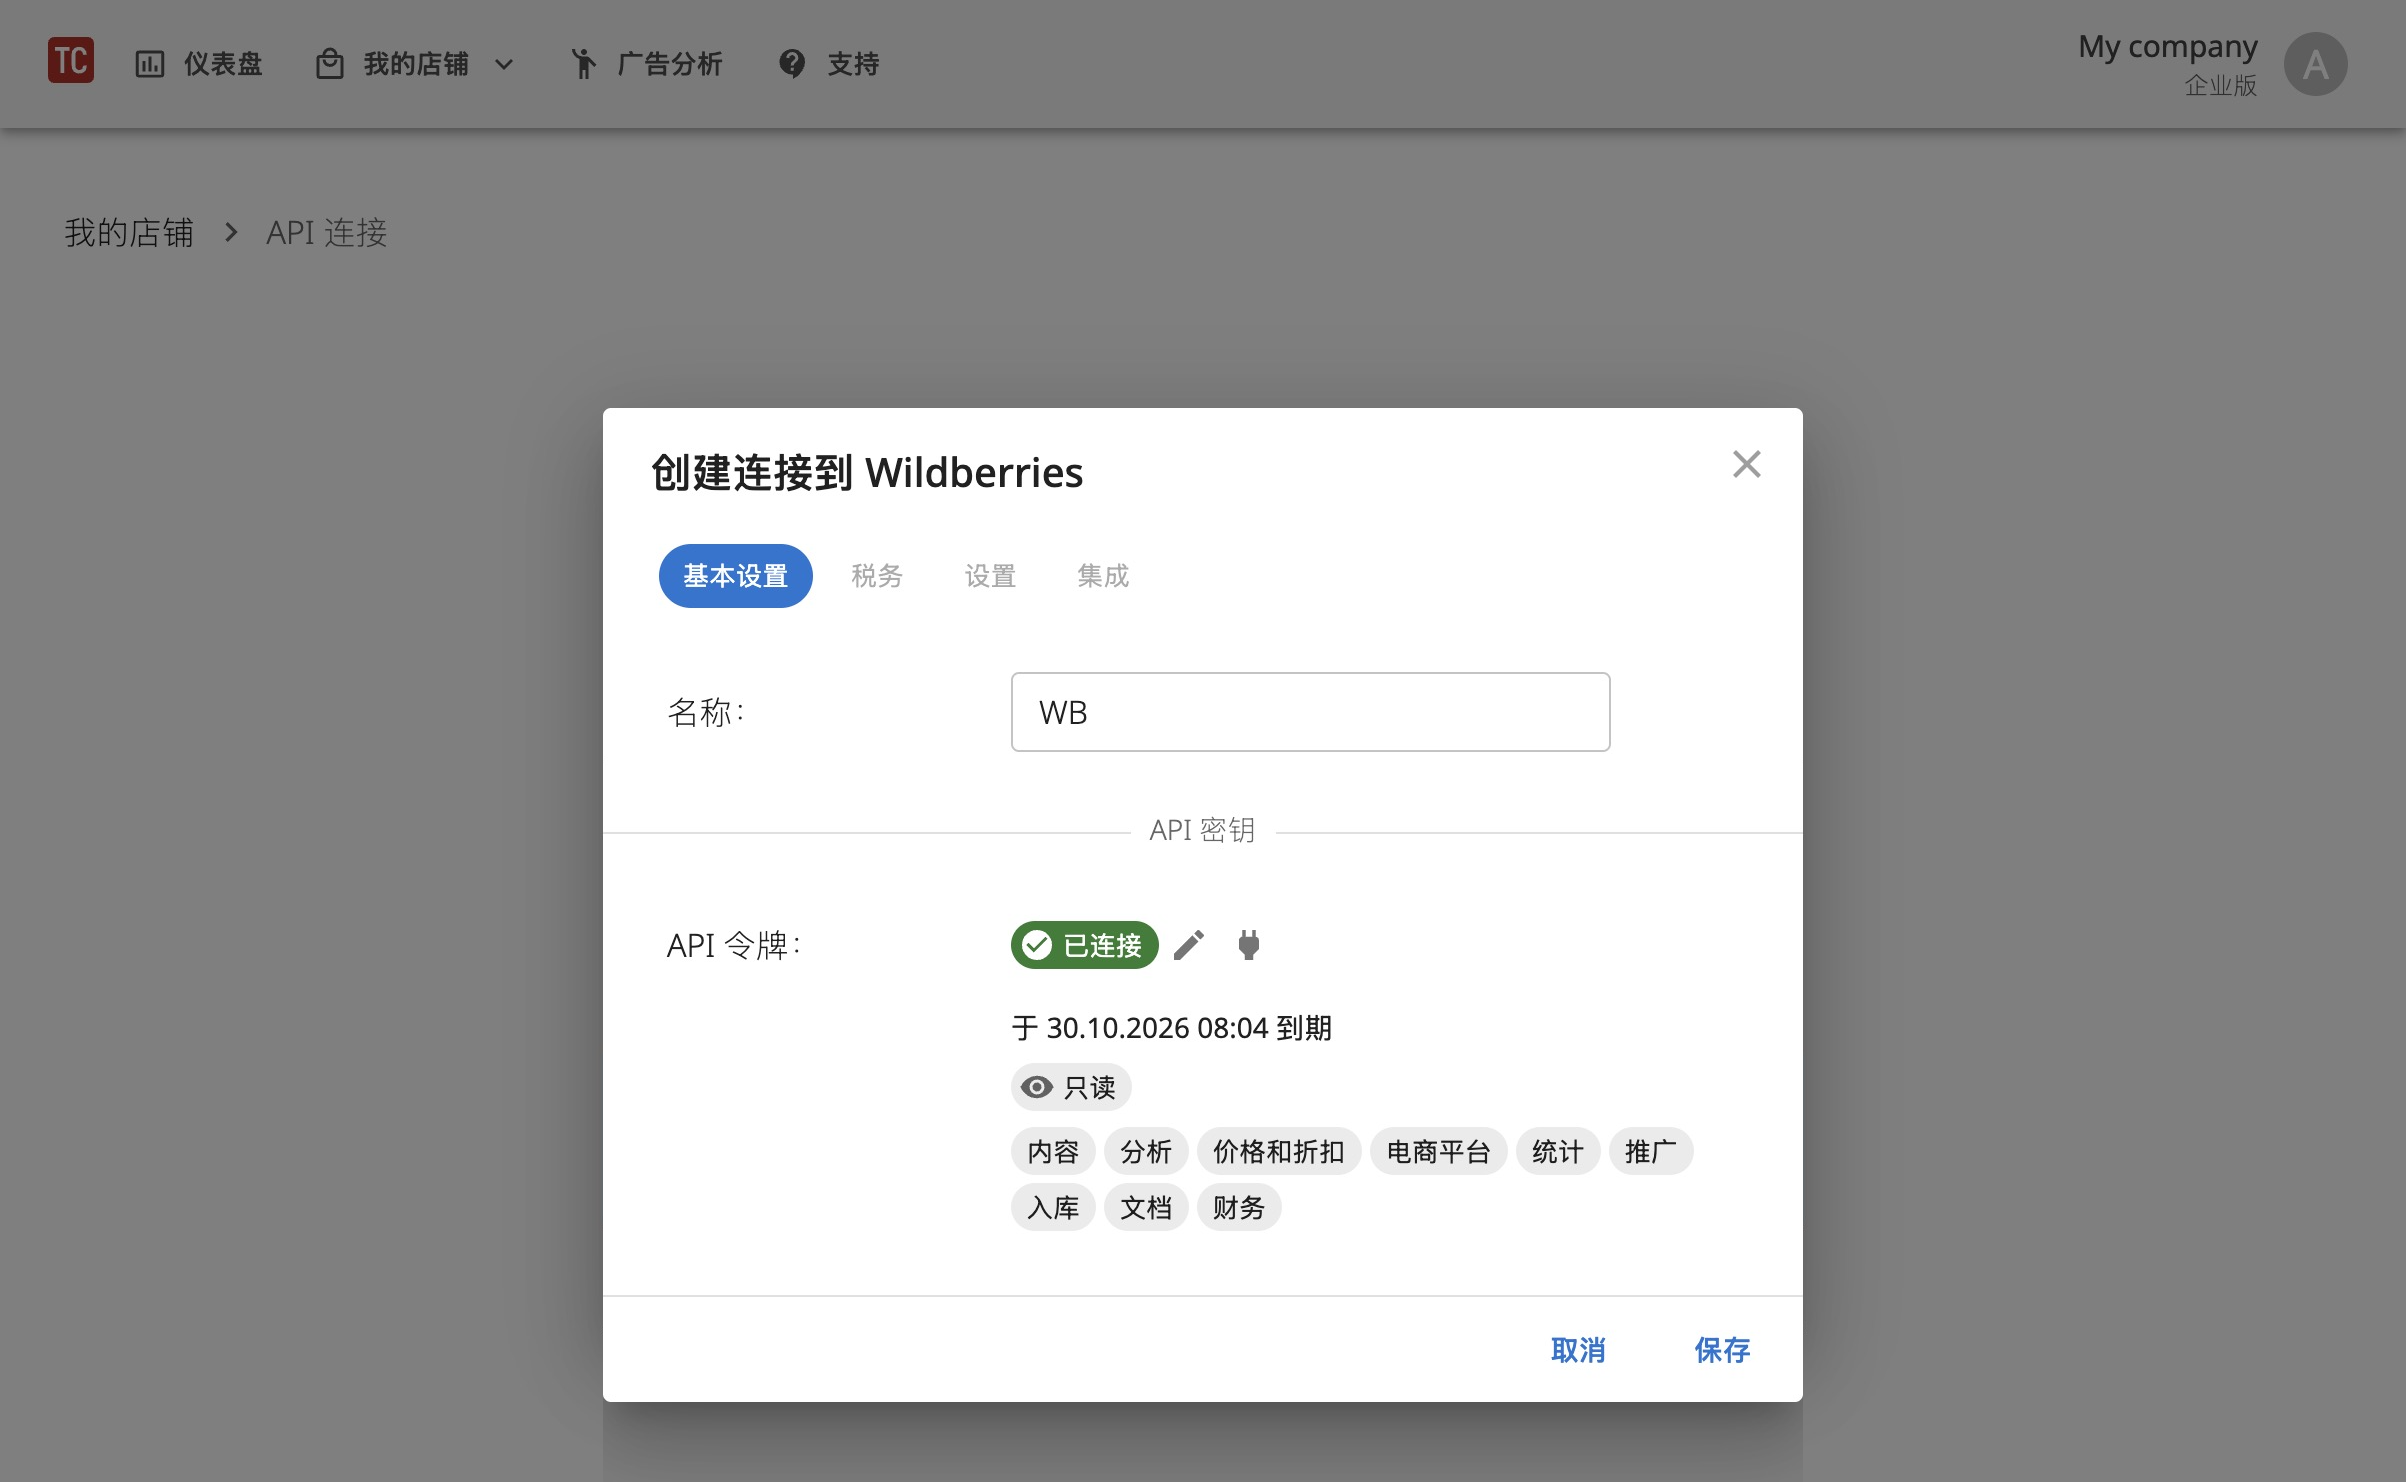Image resolution: width=2406 pixels, height=1482 pixels.
Task: Click the 企业版 plan label
Action: coord(2221,86)
